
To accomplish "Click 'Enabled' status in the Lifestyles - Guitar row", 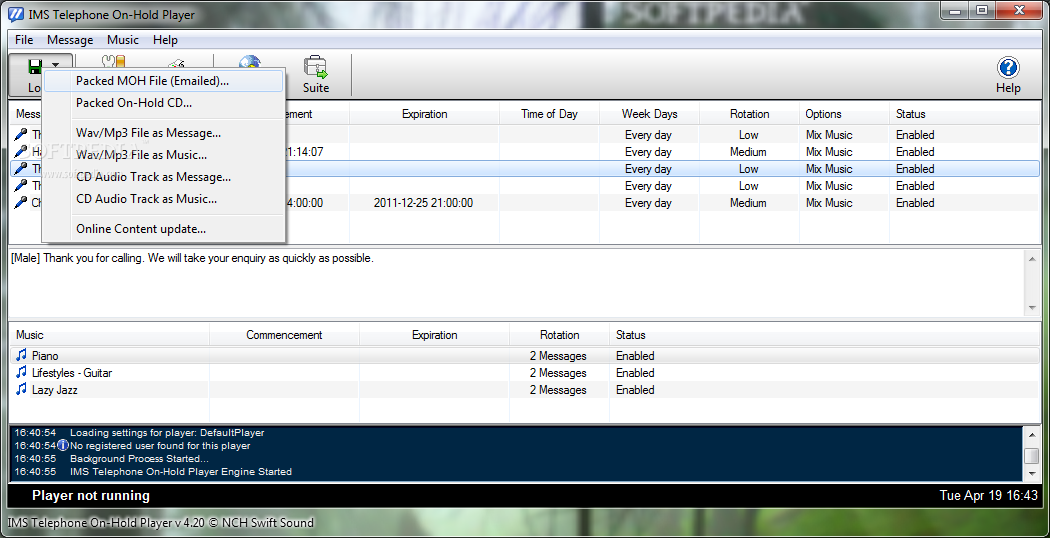I will point(635,373).
